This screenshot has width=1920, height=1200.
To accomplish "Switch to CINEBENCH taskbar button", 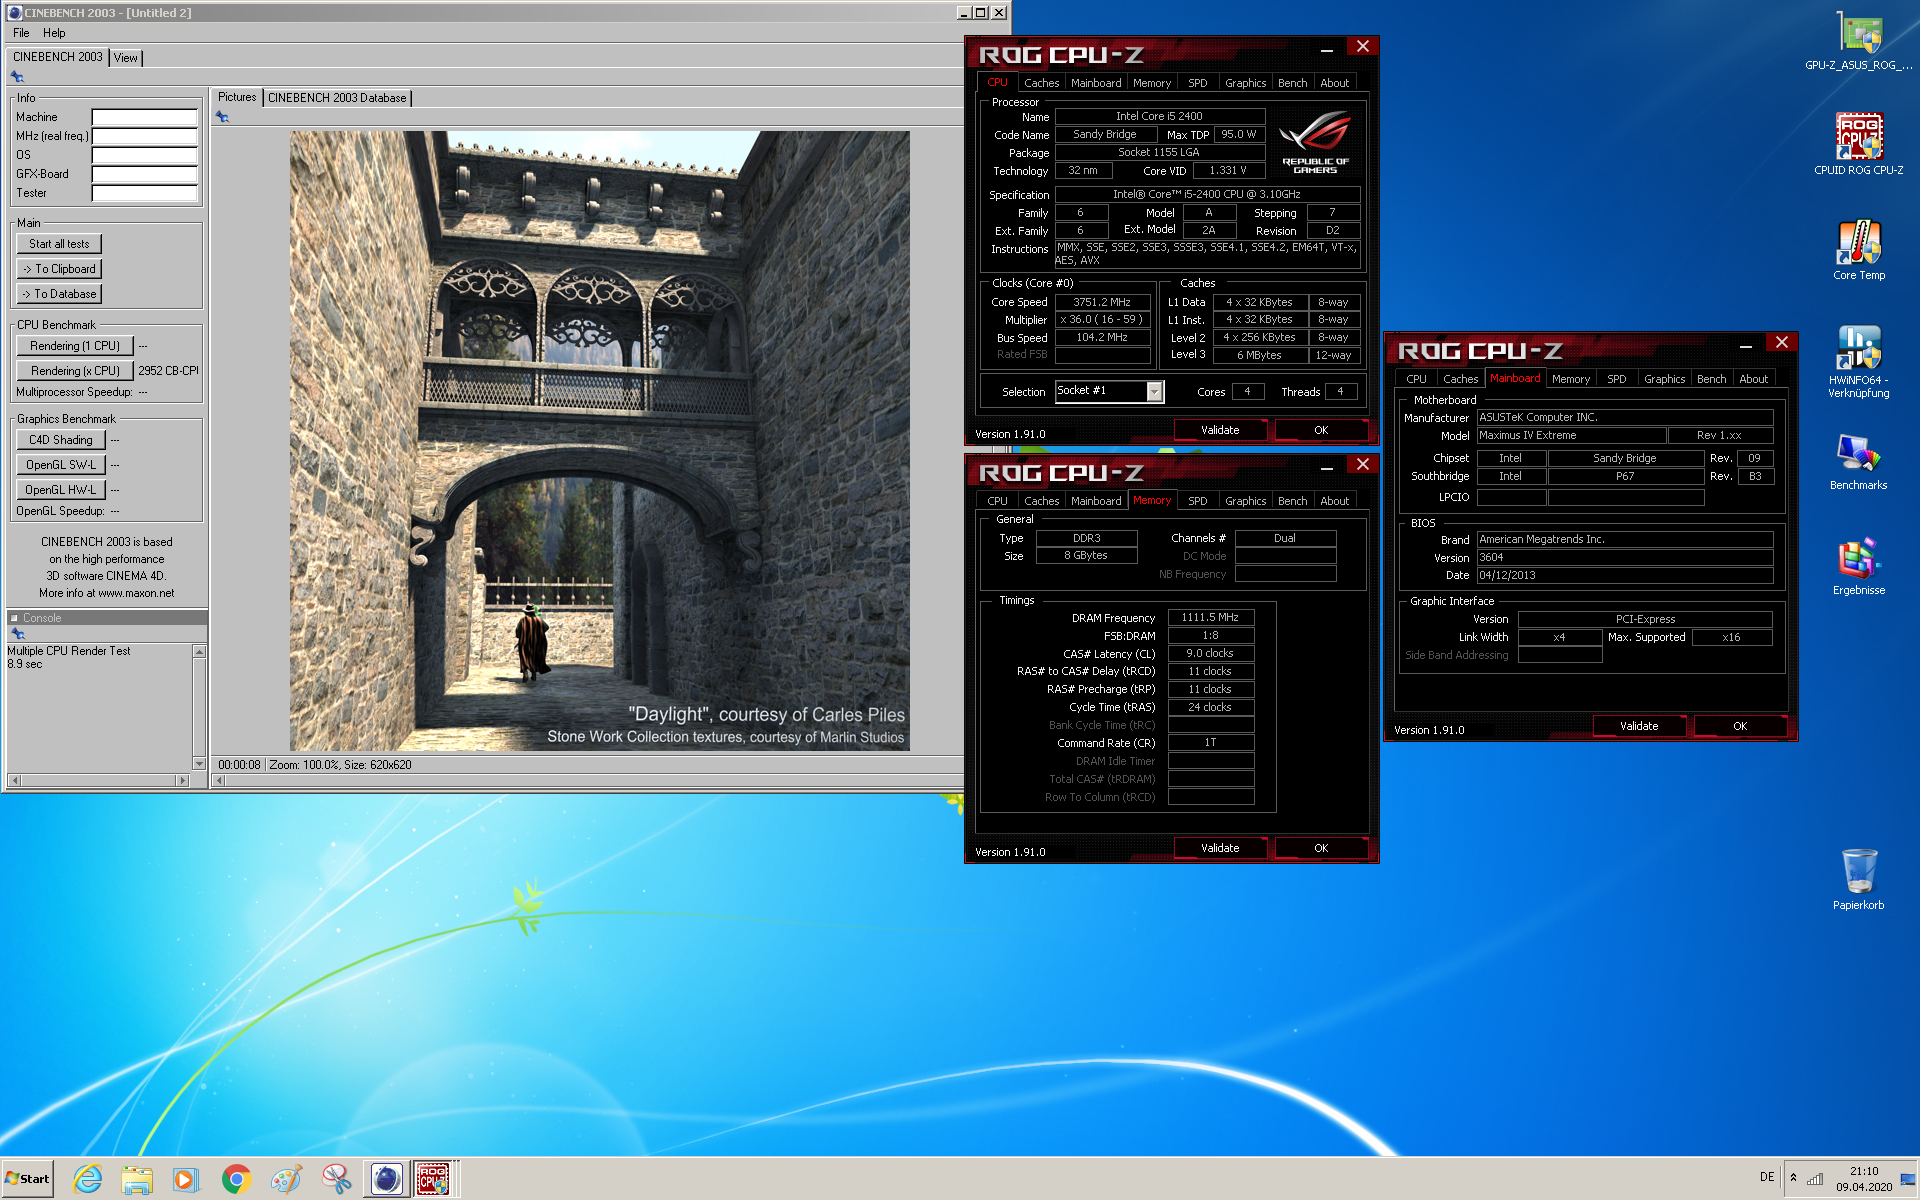I will [x=386, y=1179].
